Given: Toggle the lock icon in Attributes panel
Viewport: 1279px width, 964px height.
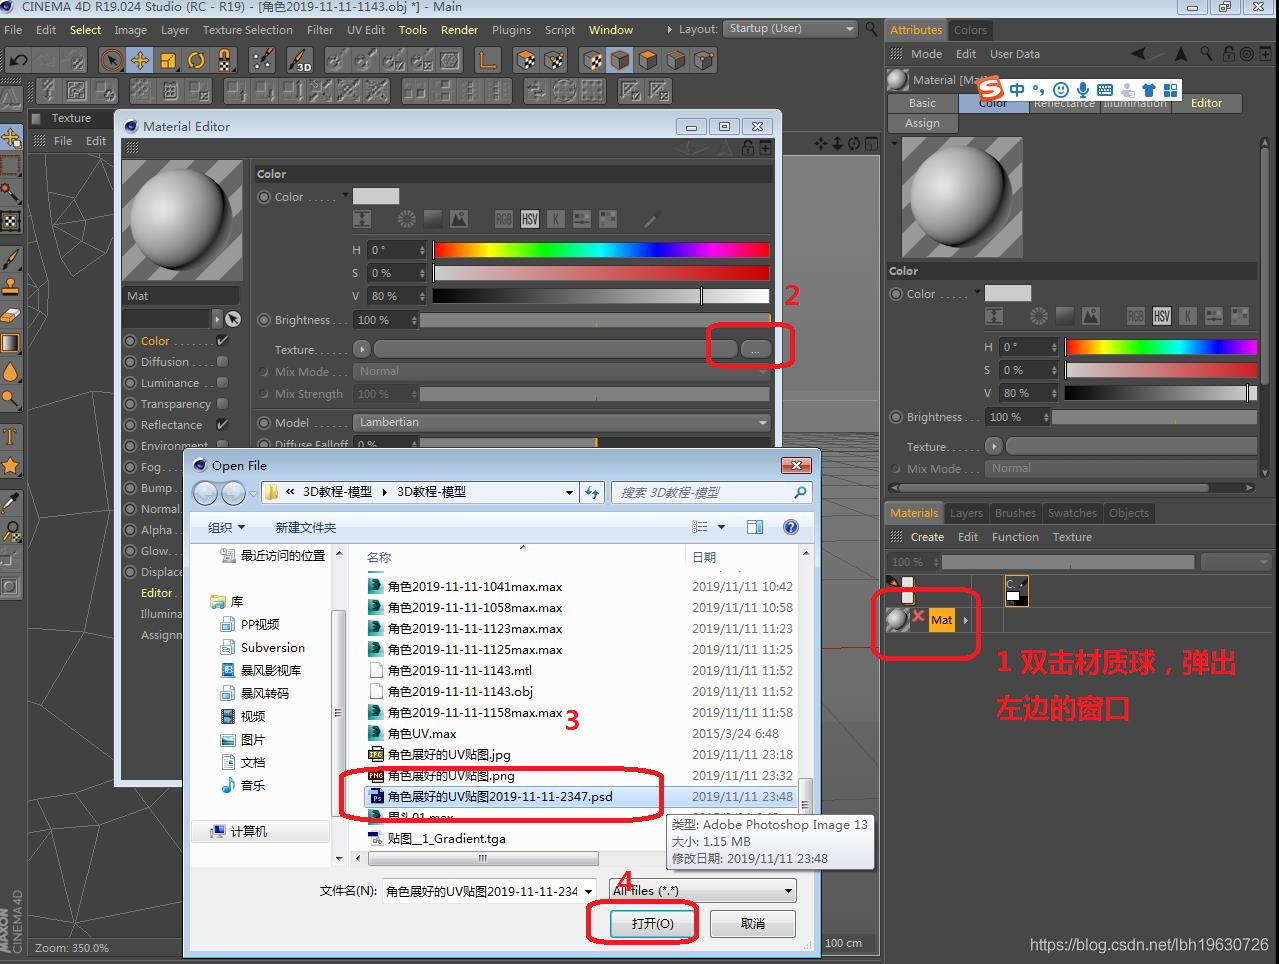Looking at the screenshot, I should [1229, 53].
